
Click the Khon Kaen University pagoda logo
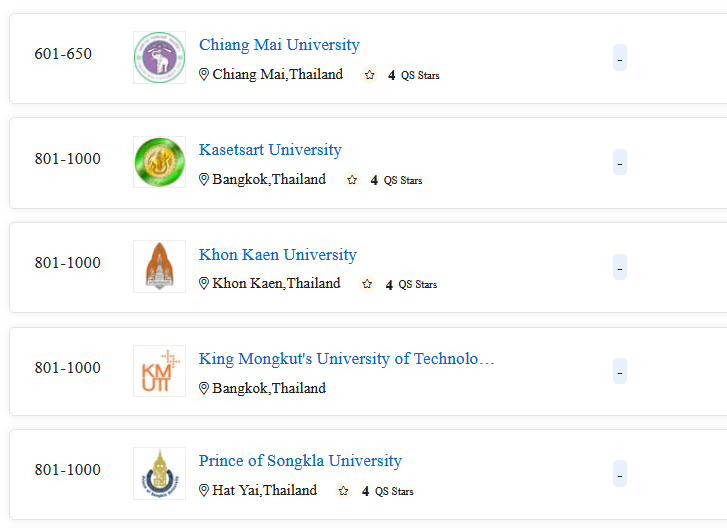click(x=159, y=267)
